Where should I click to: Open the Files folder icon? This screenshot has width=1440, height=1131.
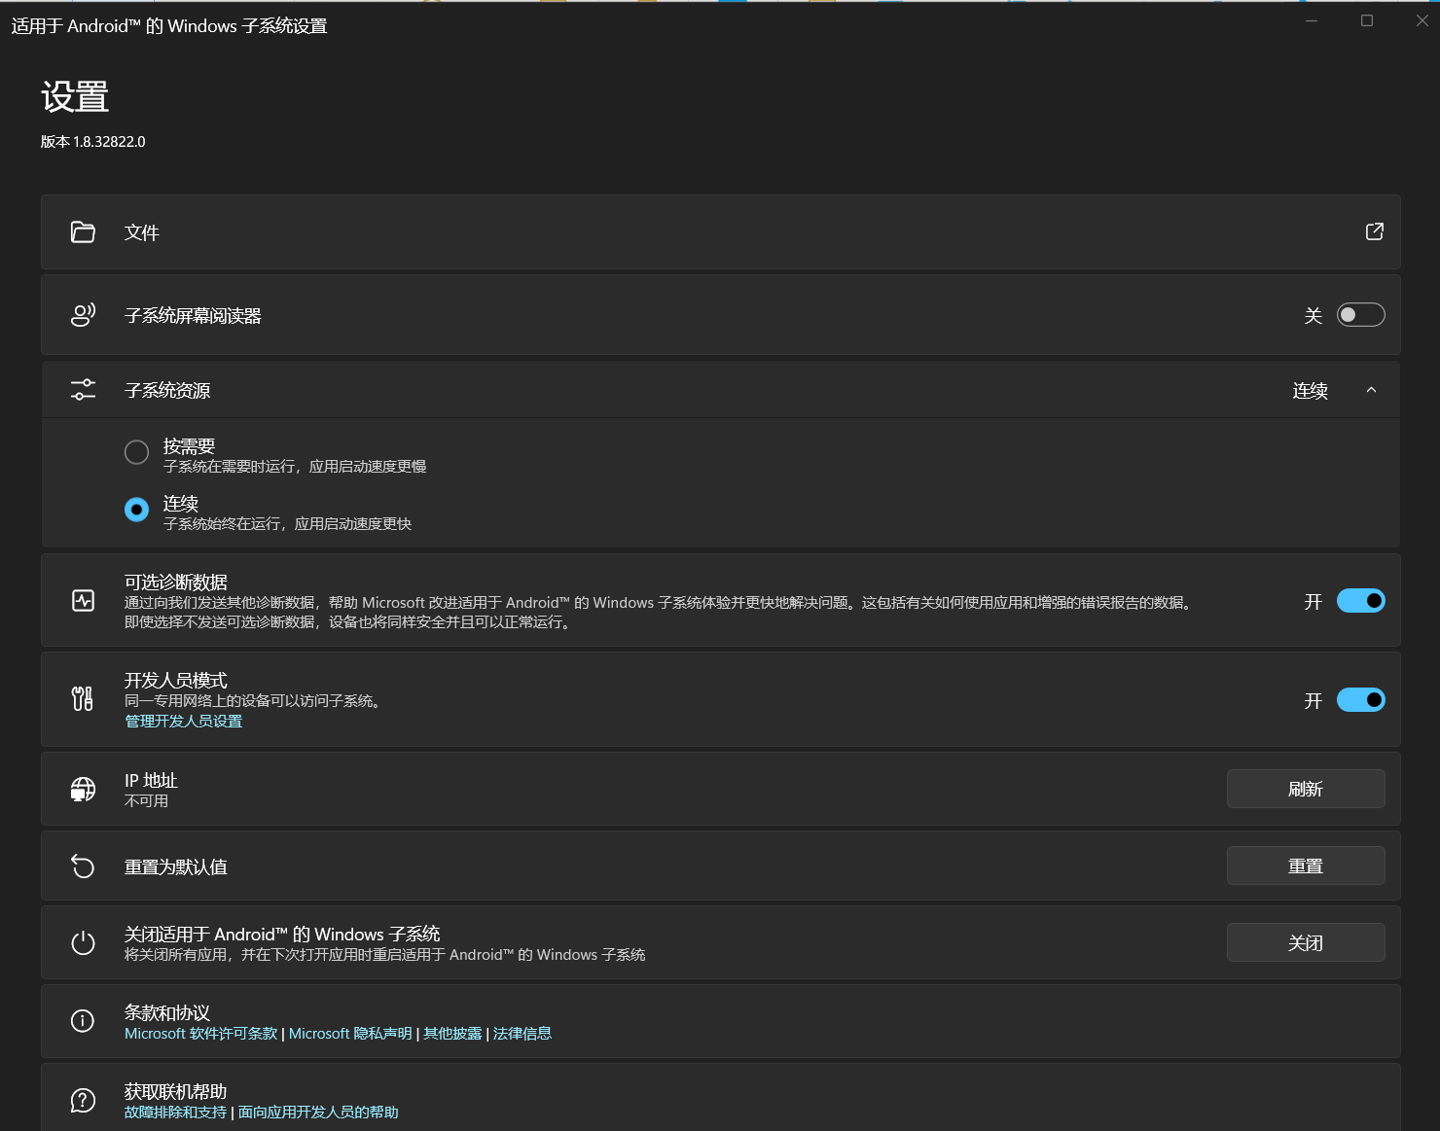tap(82, 231)
